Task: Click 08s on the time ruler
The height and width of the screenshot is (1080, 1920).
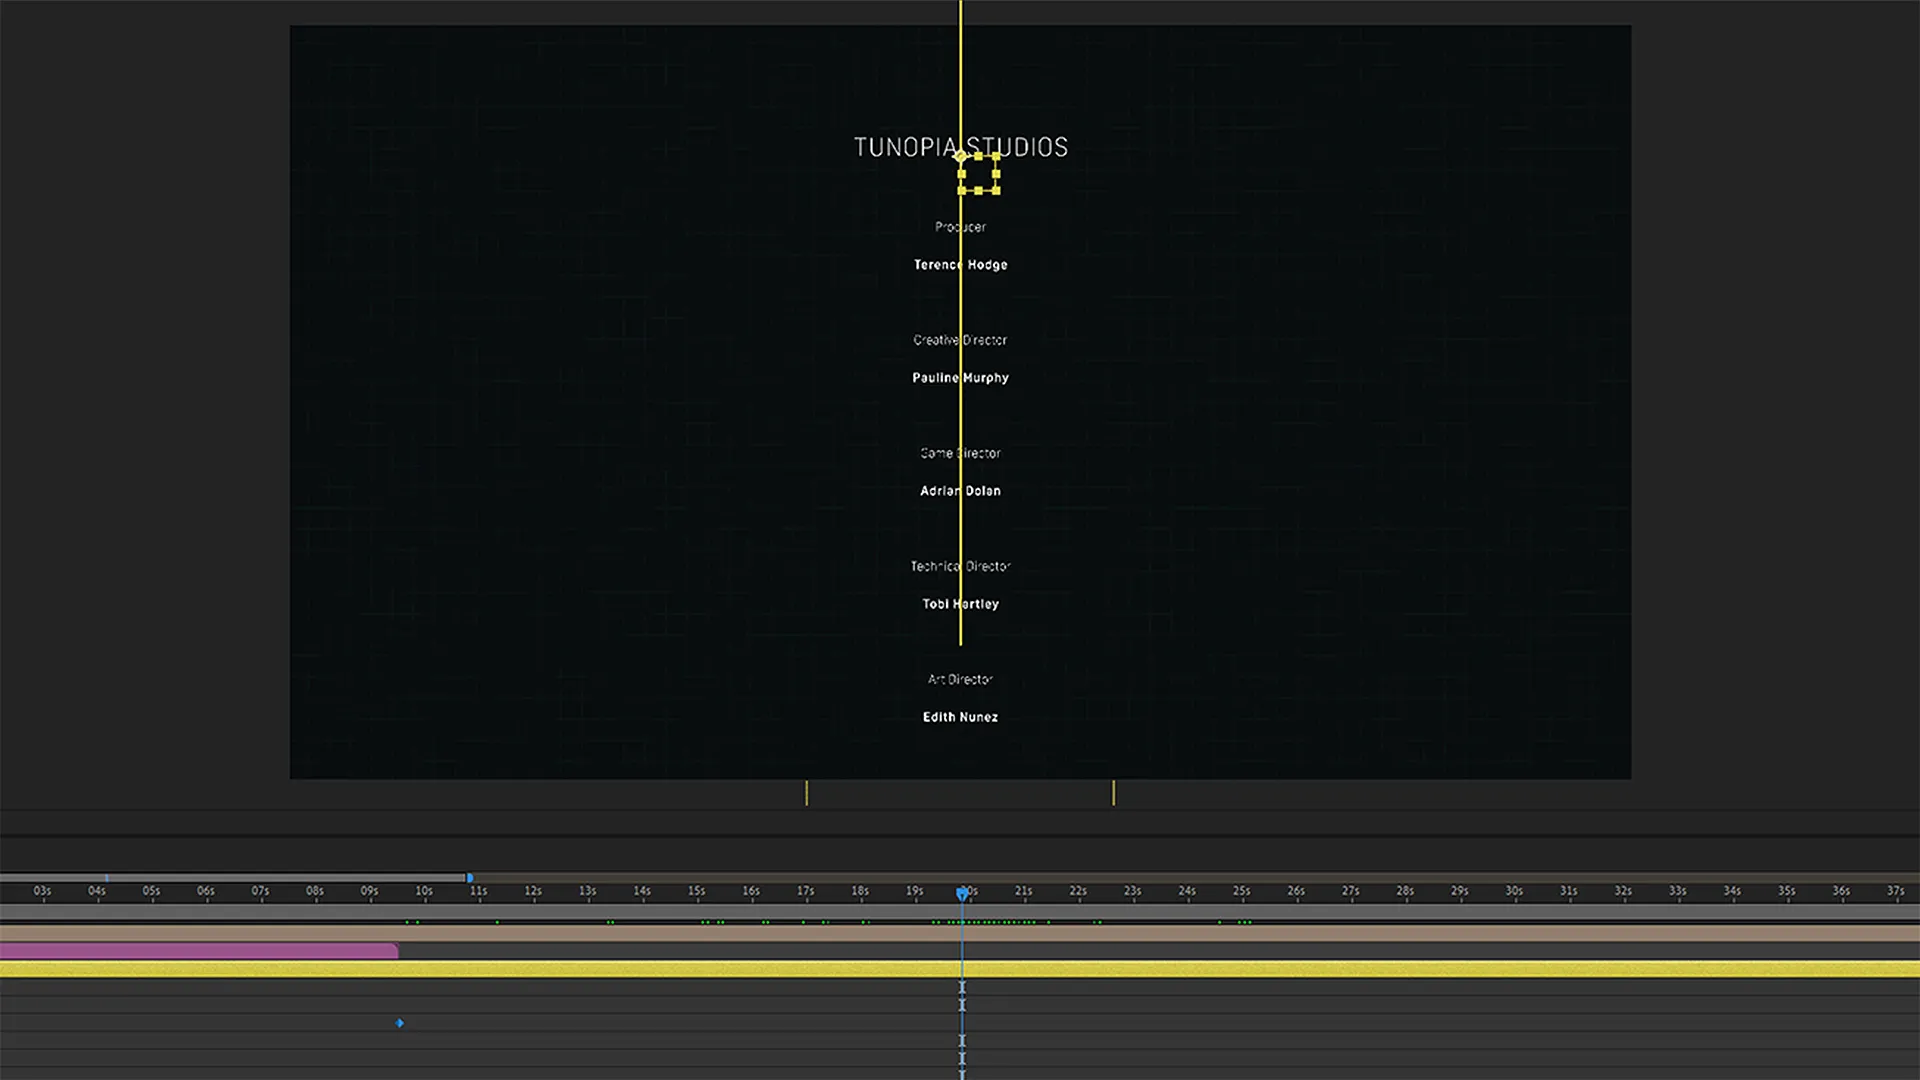Action: (x=315, y=890)
